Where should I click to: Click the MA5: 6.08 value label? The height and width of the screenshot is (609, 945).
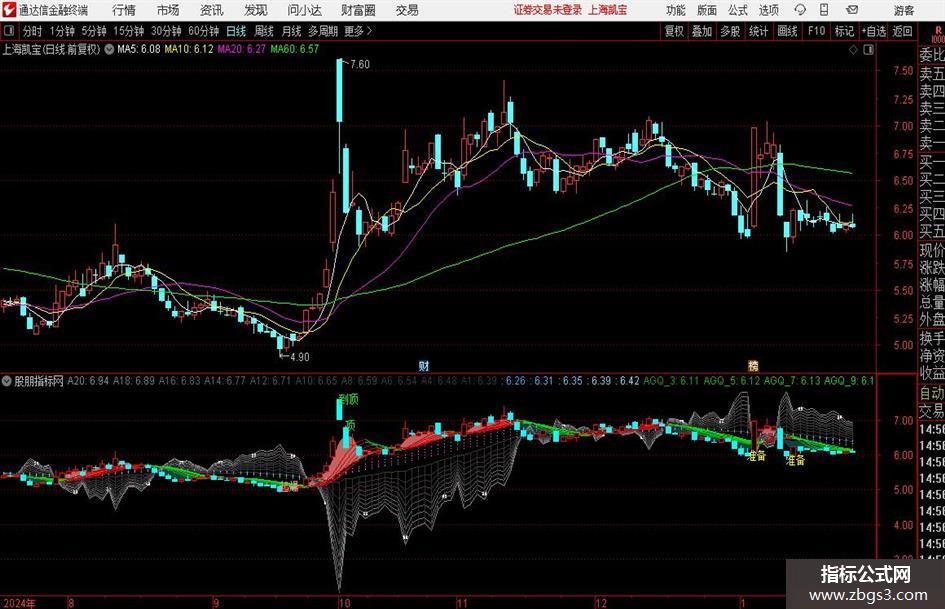(x=139, y=49)
